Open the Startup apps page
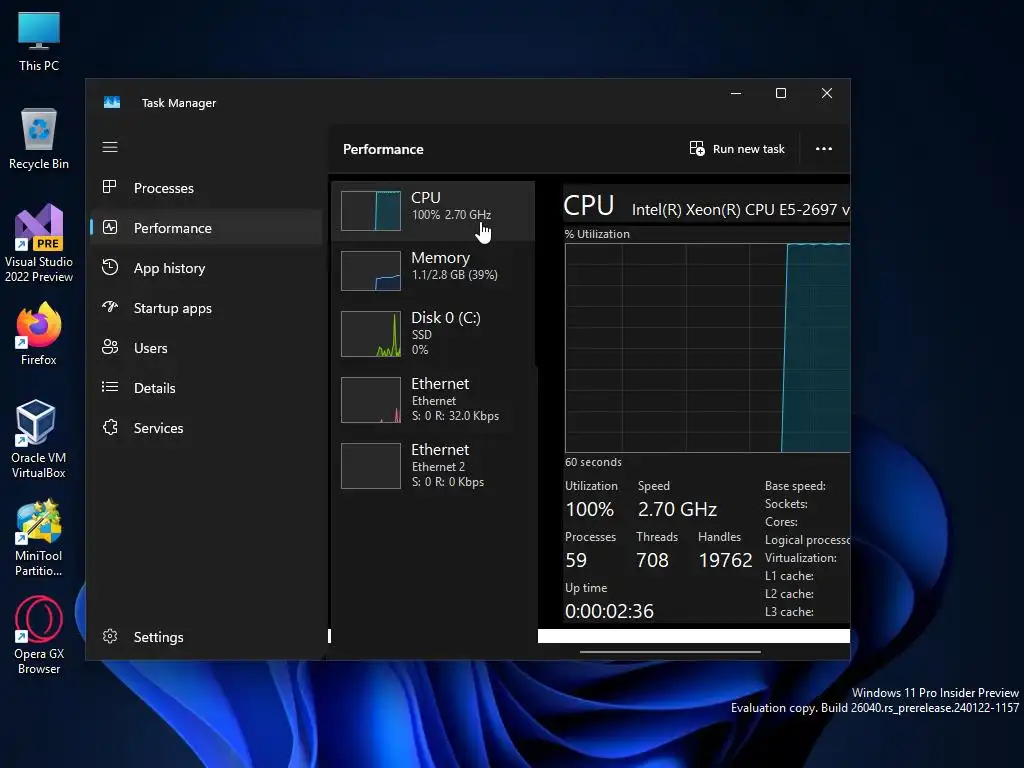 [206, 308]
